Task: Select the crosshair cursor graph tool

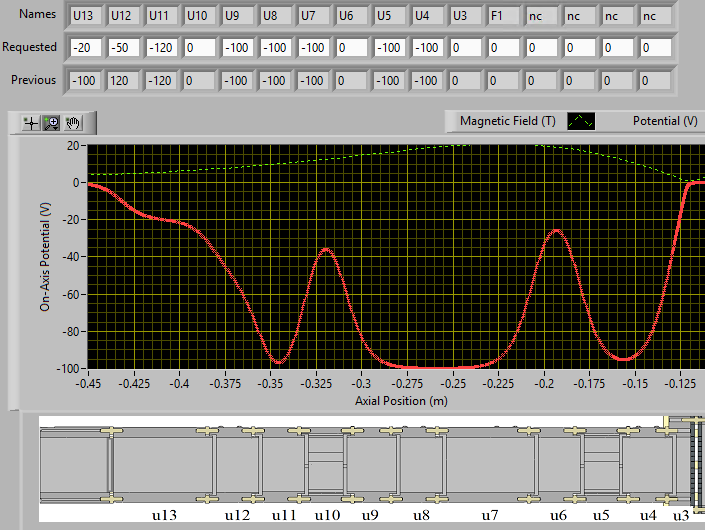Action: click(31, 123)
